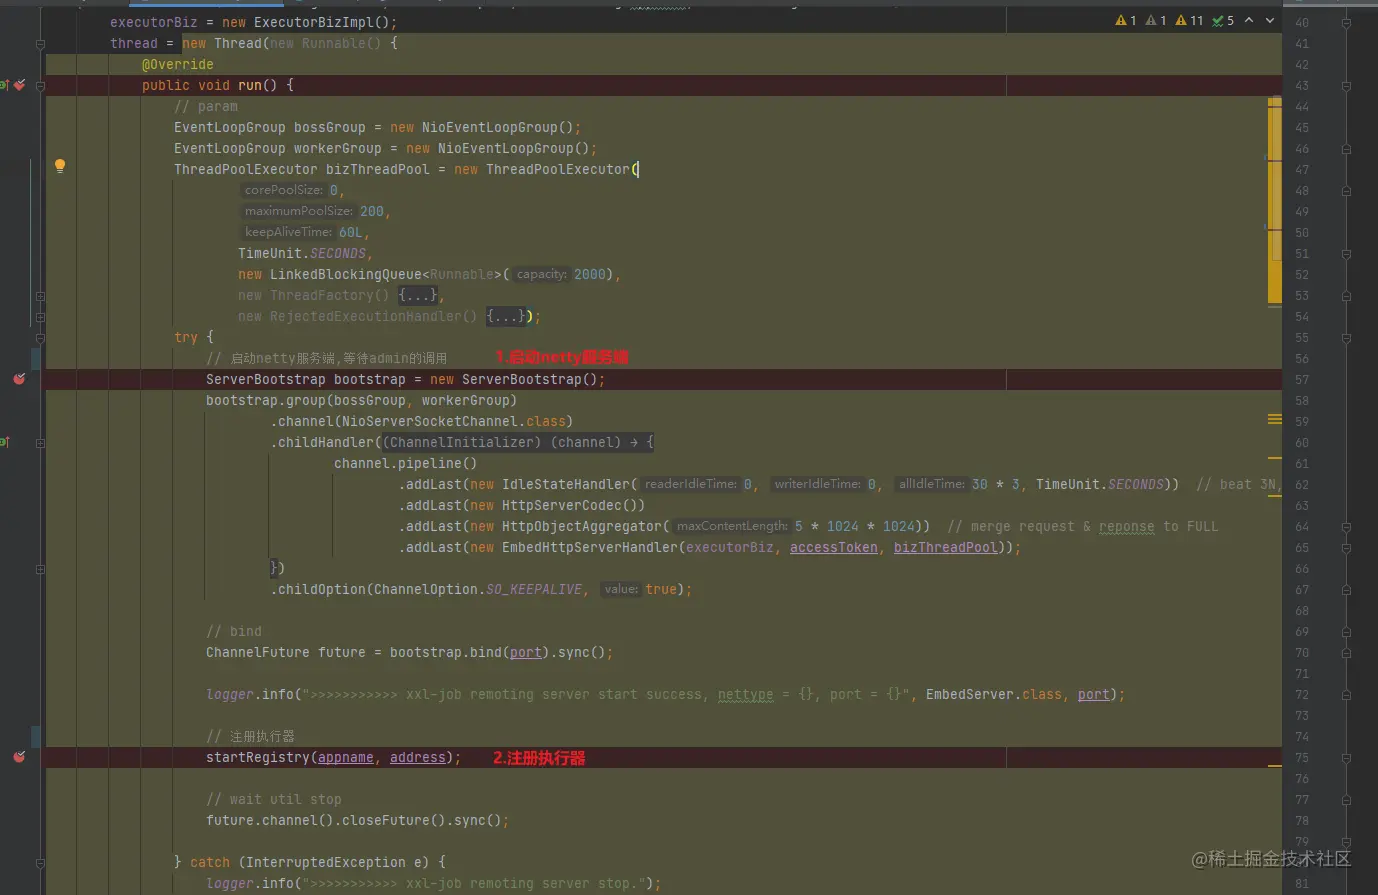Screen dimensions: 1378x895
Task: Click the underlined address argument
Action: point(418,757)
